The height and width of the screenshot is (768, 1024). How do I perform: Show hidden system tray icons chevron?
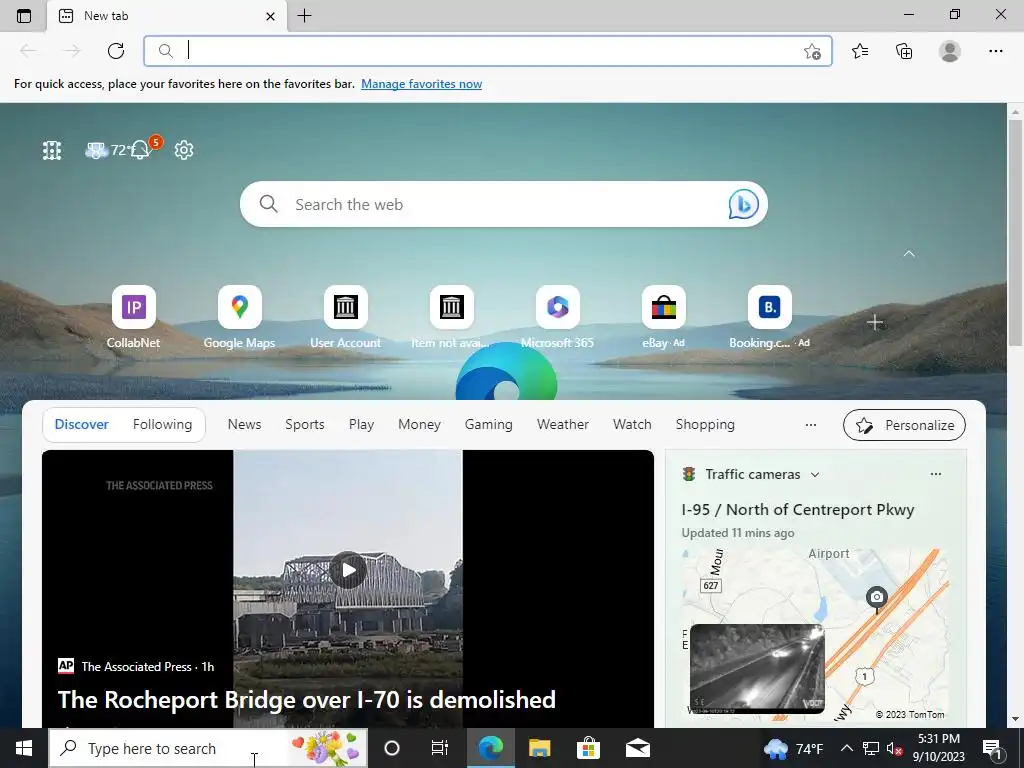click(x=846, y=748)
